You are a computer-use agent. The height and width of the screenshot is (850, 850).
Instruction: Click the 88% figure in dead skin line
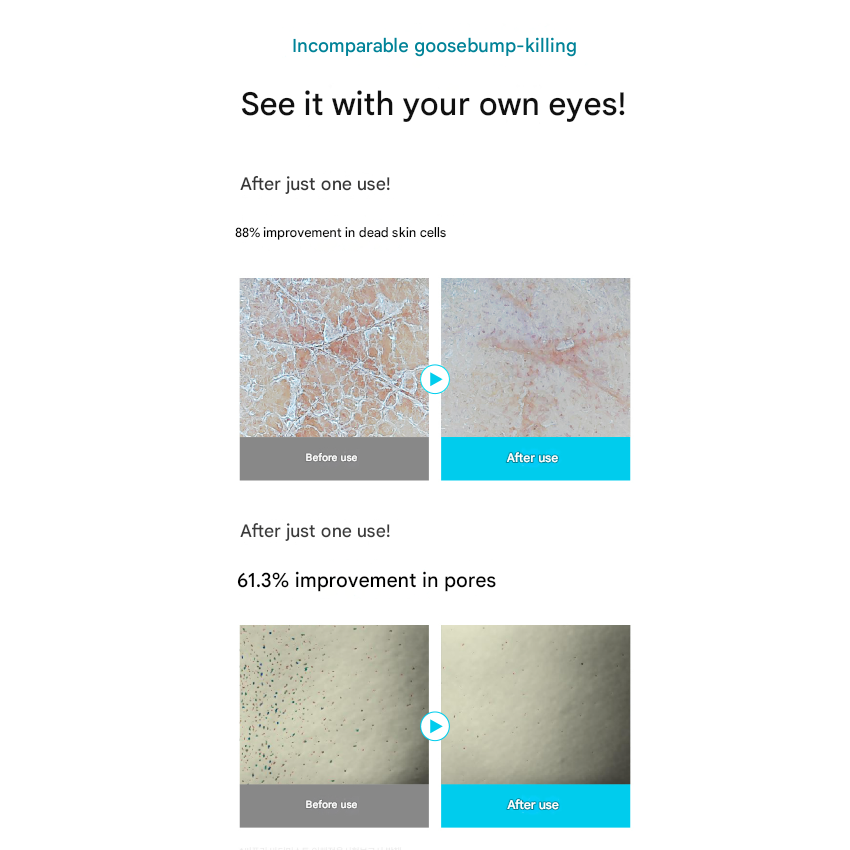click(x=248, y=233)
